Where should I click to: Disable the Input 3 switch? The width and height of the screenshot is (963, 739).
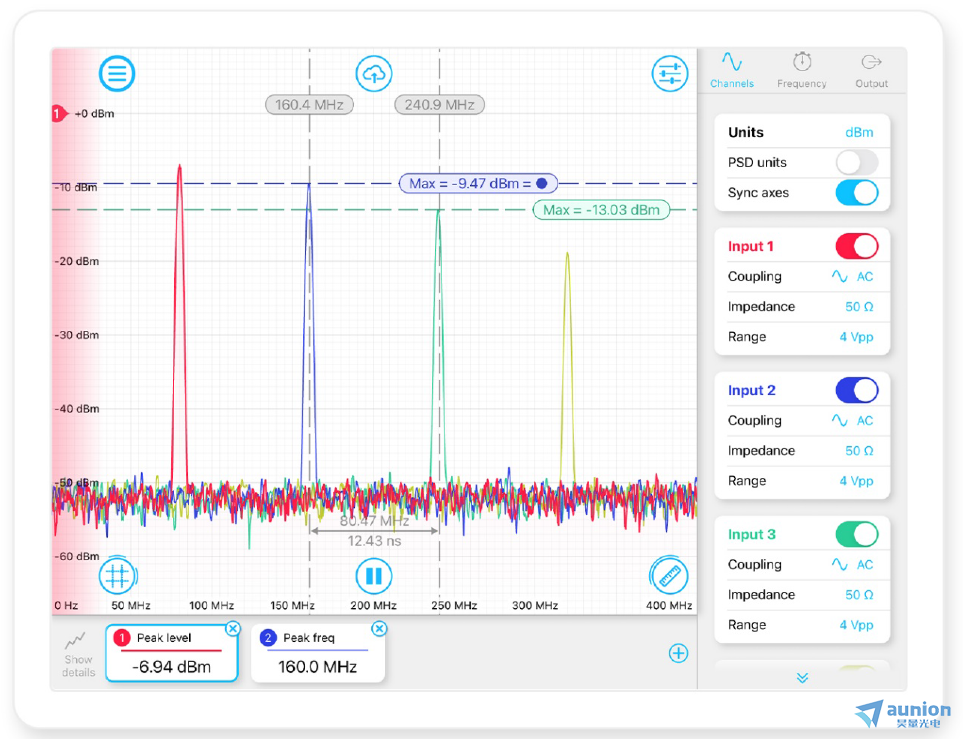tap(857, 534)
